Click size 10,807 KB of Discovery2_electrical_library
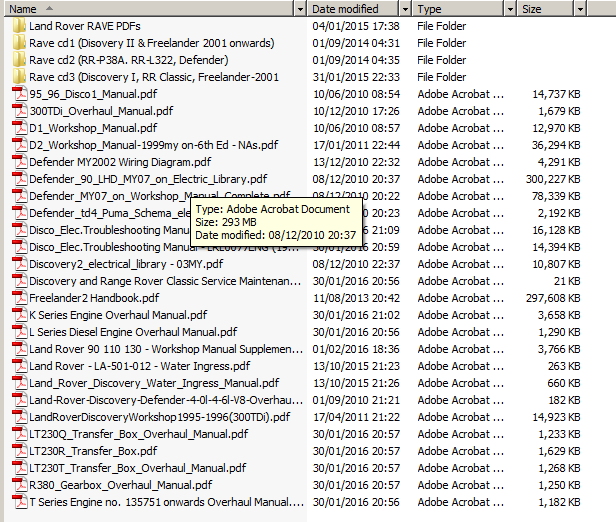The width and height of the screenshot is (616, 522). pos(556,264)
